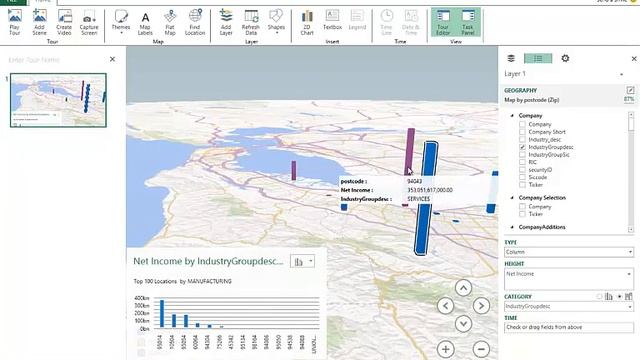Image resolution: width=640 pixels, height=360 pixels.
Task: Change the chart type dropdown
Action: pos(302,262)
